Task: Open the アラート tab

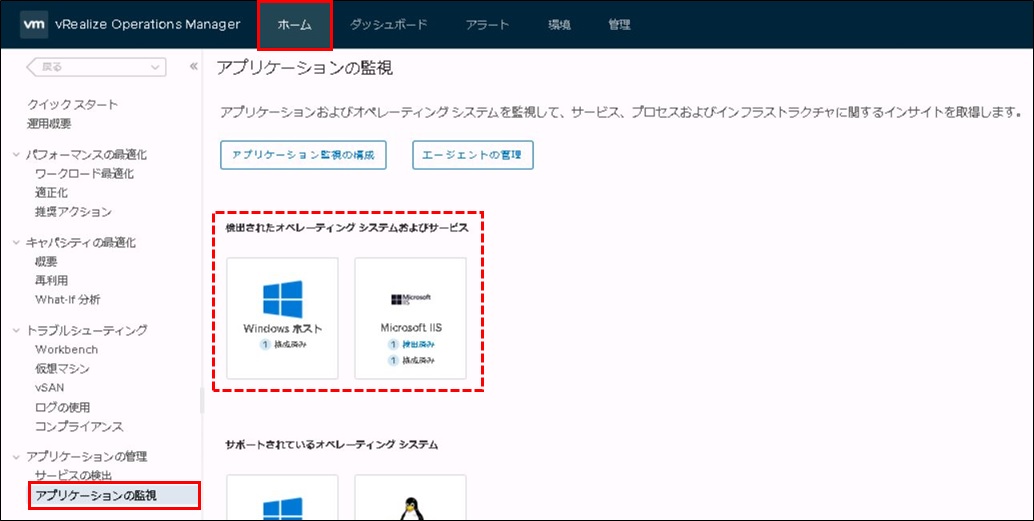Action: (487, 25)
